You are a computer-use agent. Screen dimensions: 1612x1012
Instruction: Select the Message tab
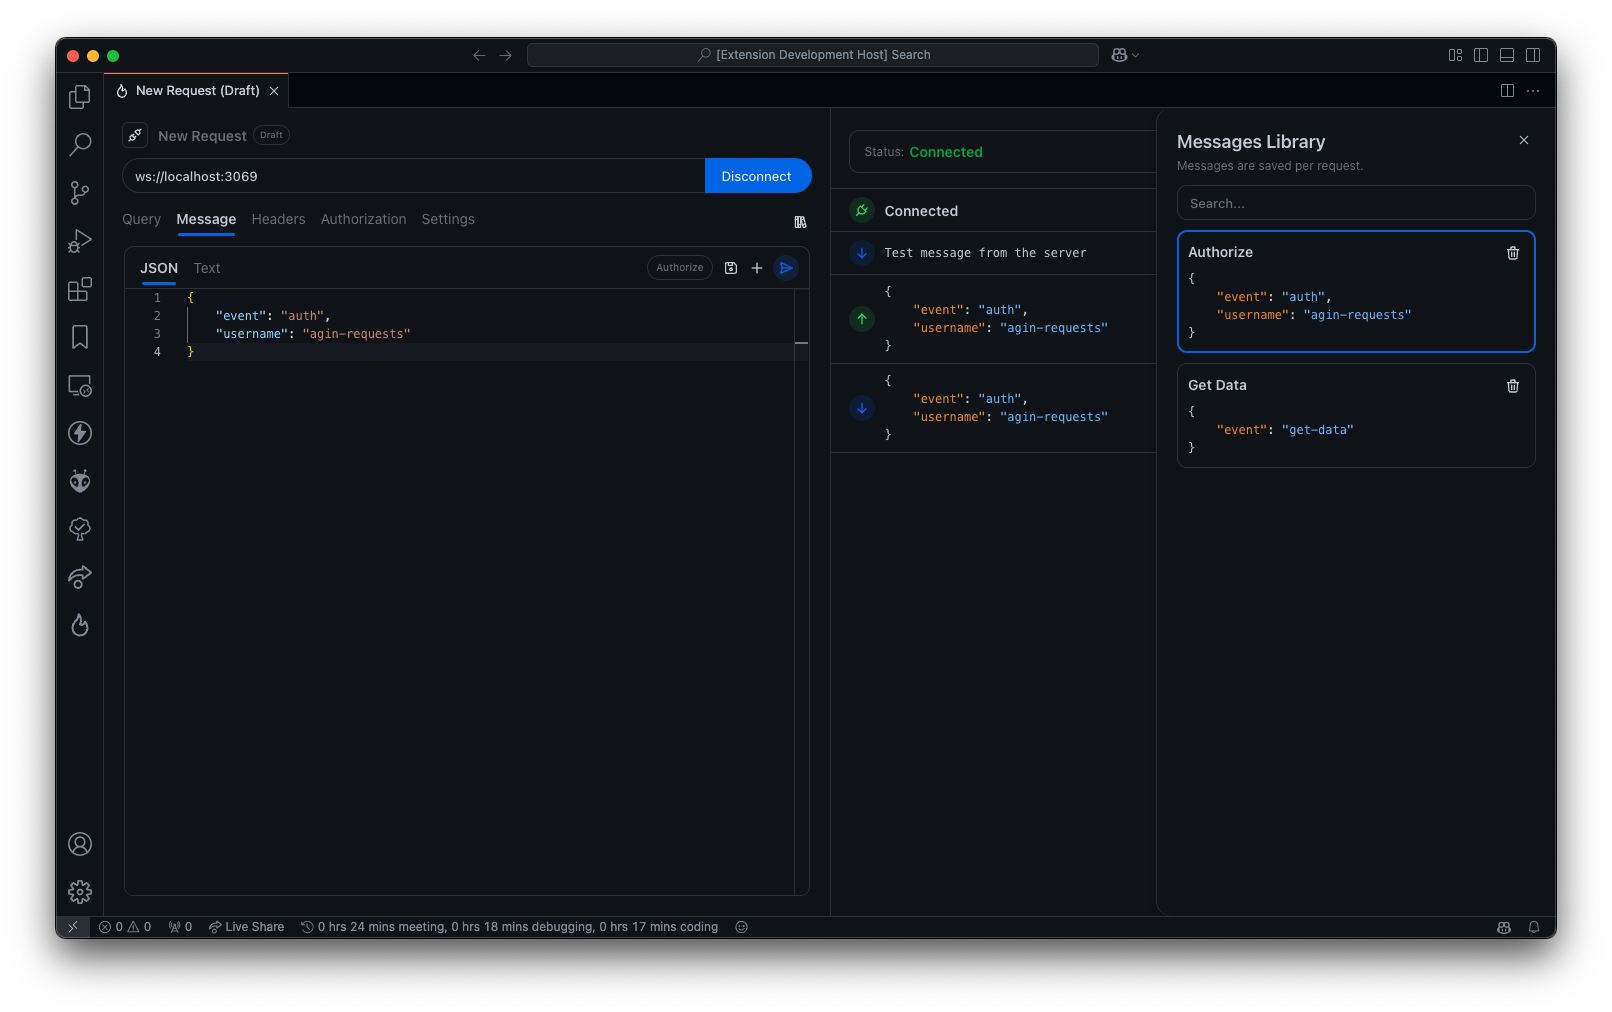coord(206,219)
